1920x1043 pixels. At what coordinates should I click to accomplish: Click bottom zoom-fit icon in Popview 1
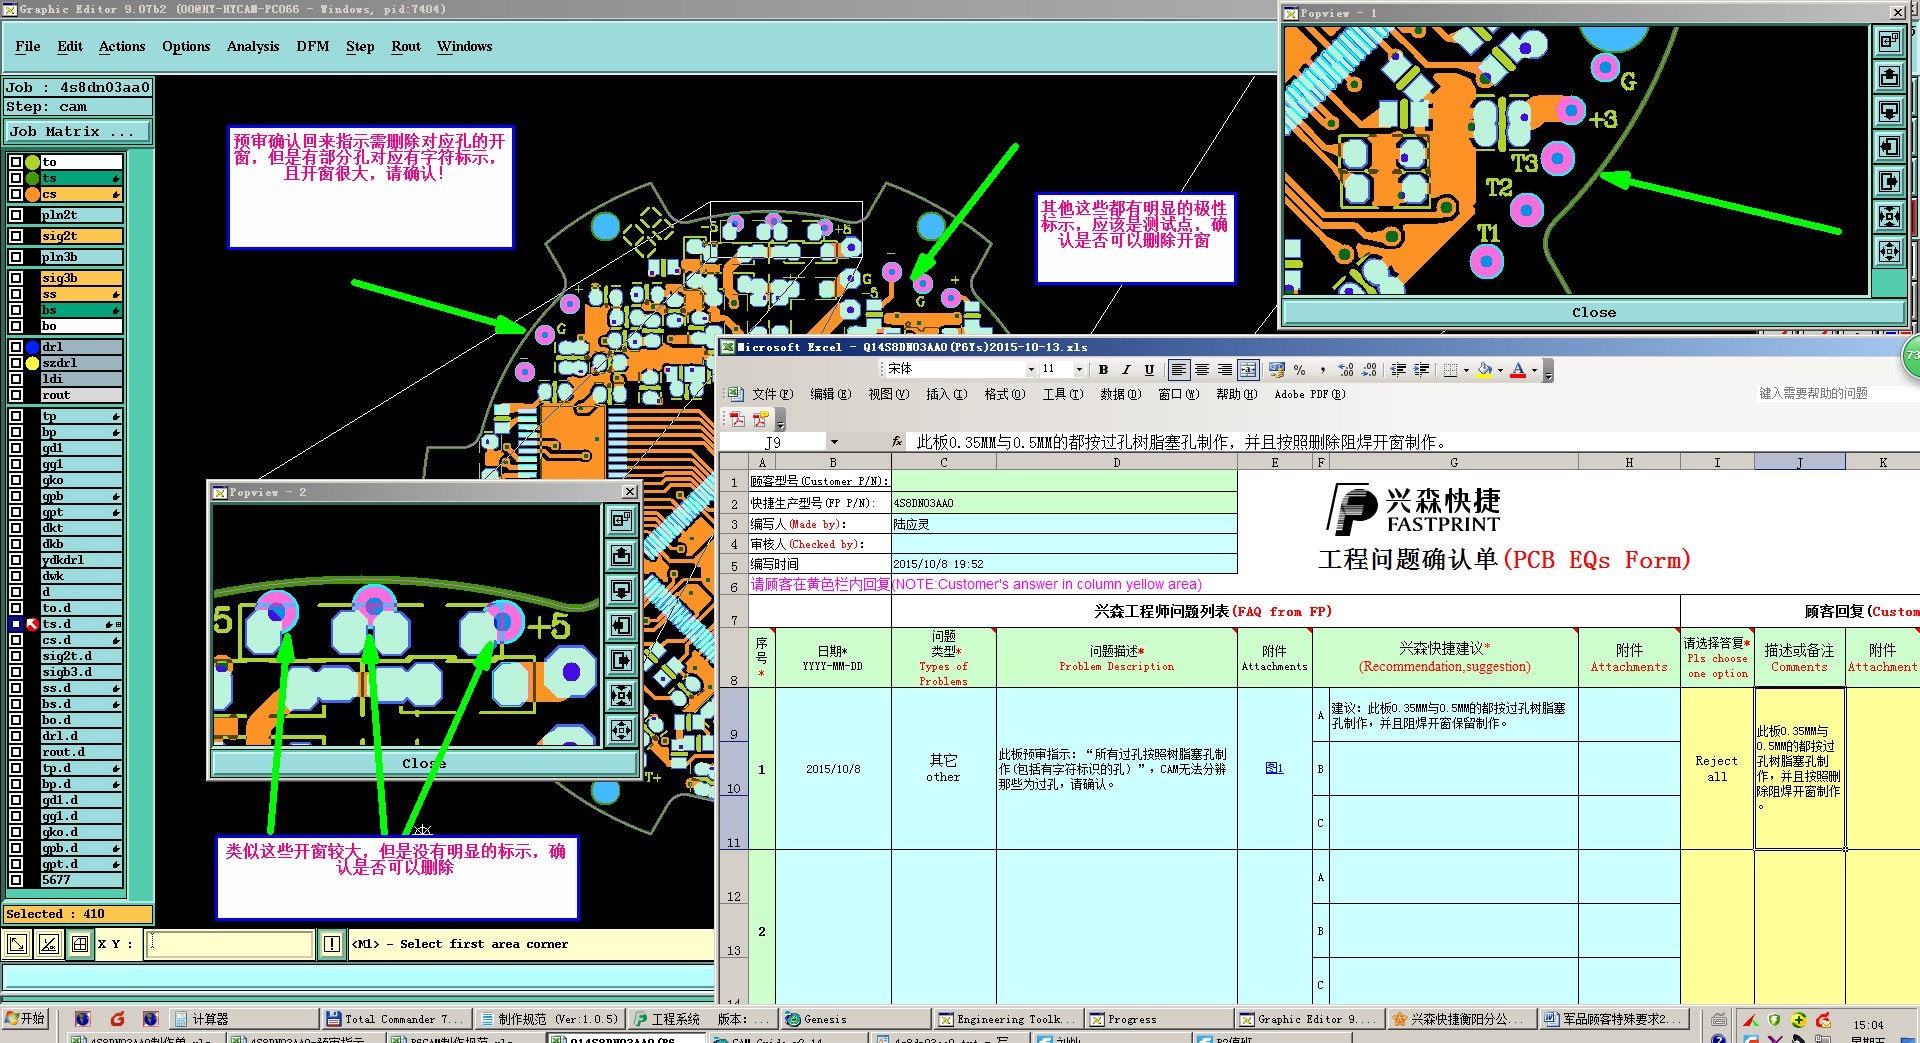click(1889, 252)
